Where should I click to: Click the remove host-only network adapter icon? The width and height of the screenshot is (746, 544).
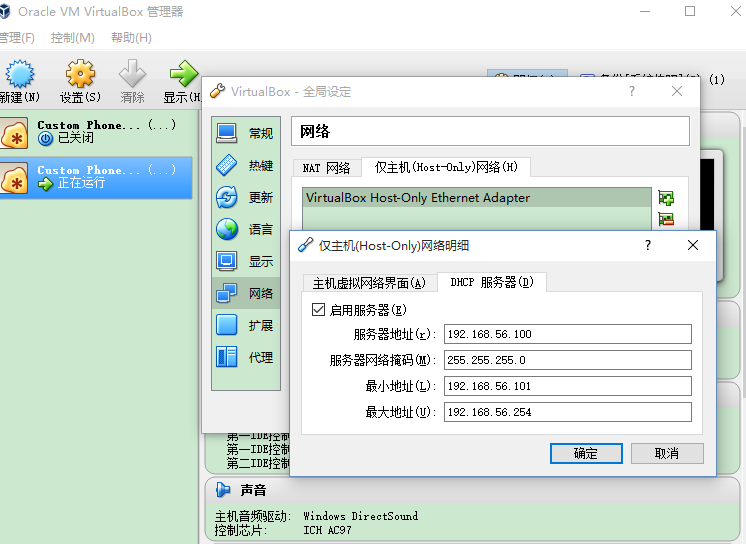666,220
